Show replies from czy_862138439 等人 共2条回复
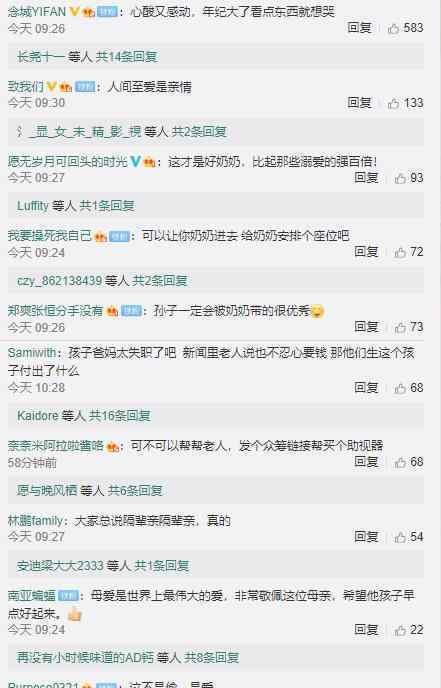 102,280
